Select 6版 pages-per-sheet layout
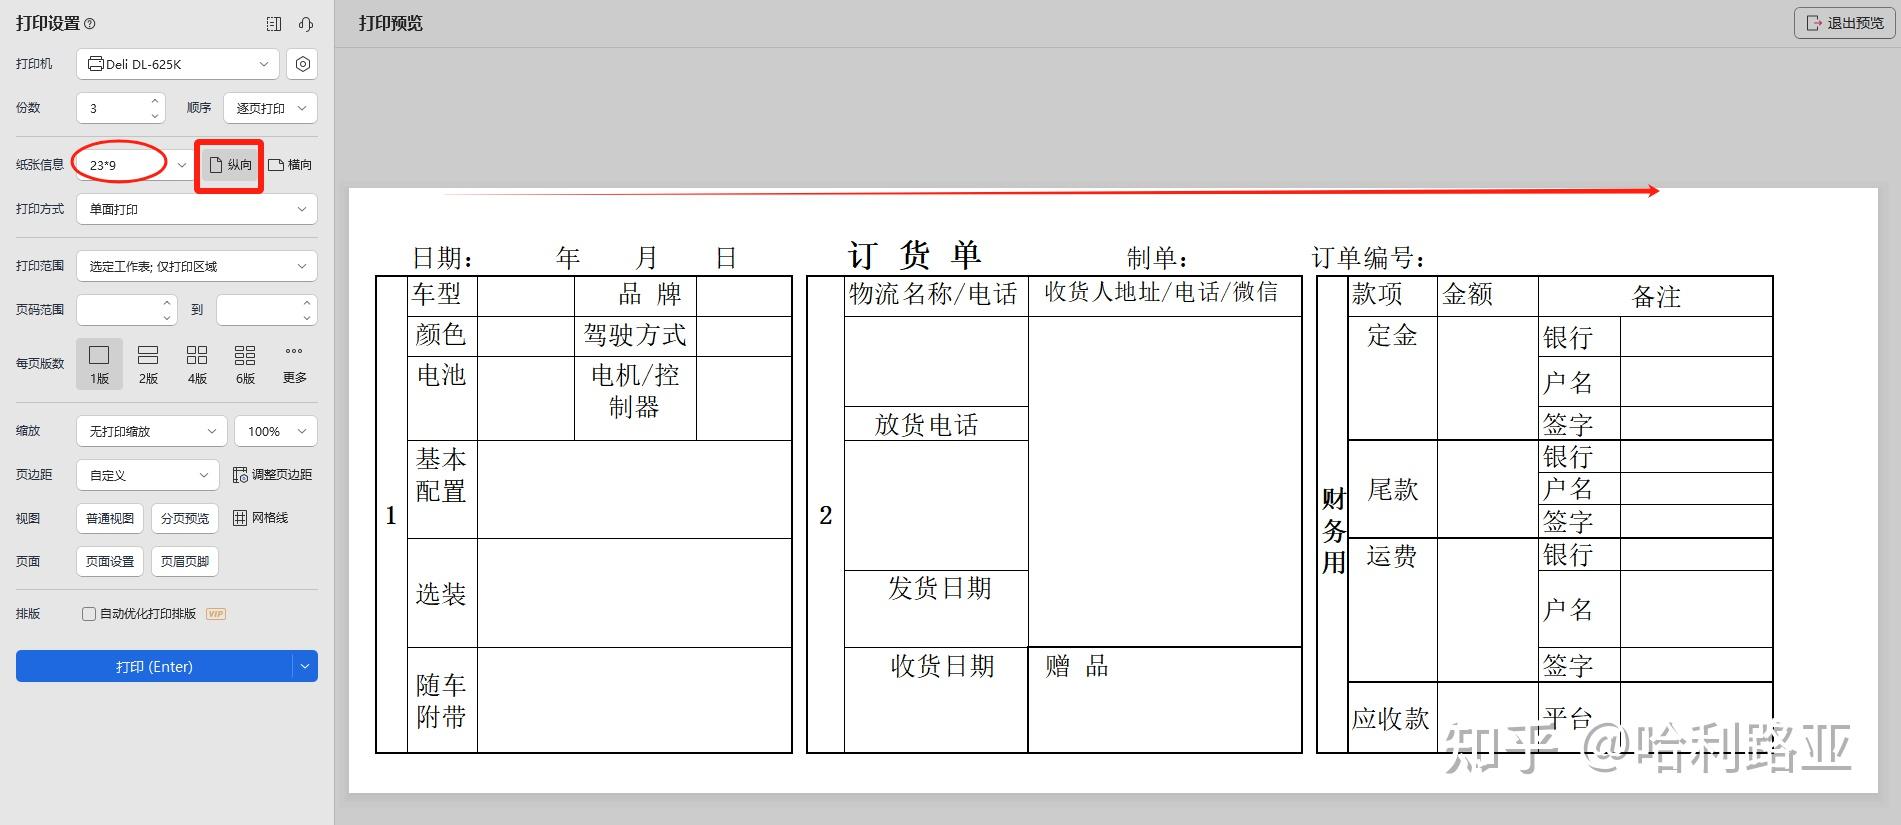Image resolution: width=1901 pixels, height=825 pixels. pos(245,363)
